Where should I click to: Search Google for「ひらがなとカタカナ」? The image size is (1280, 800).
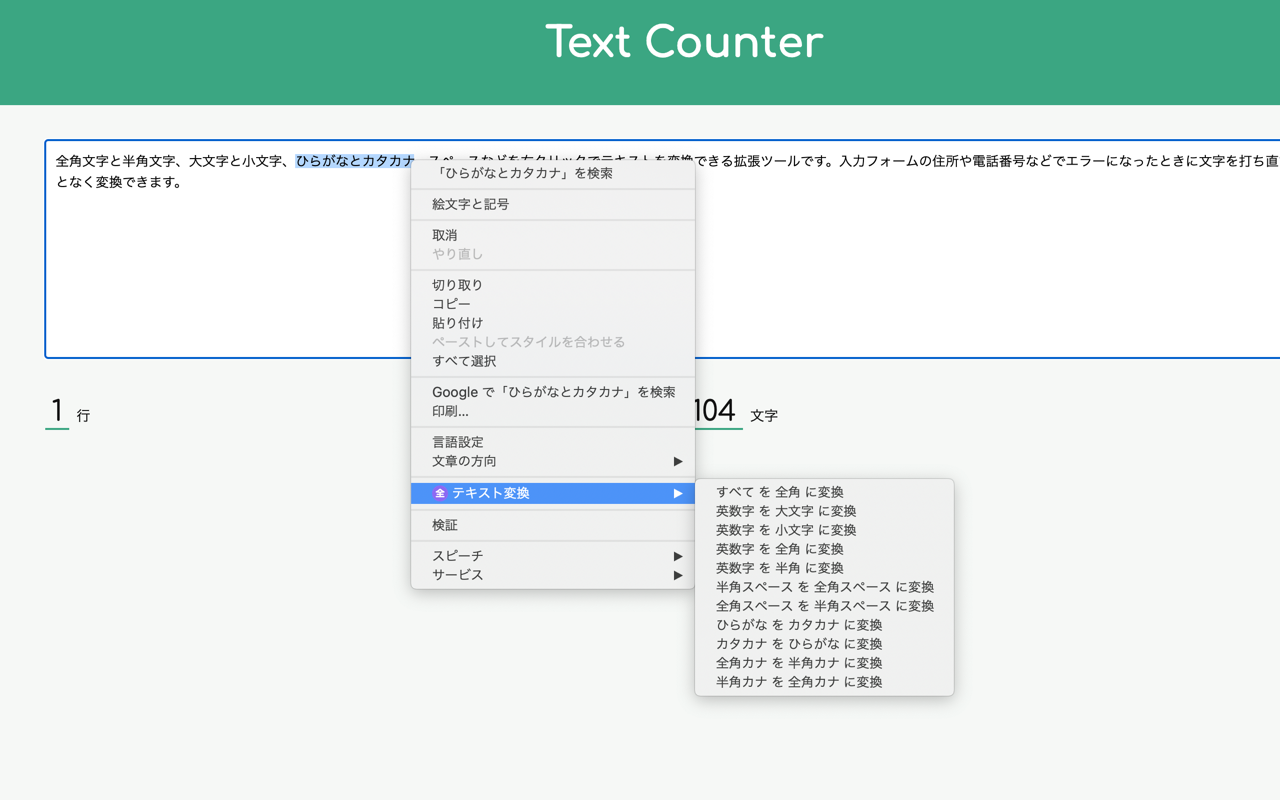(553, 392)
